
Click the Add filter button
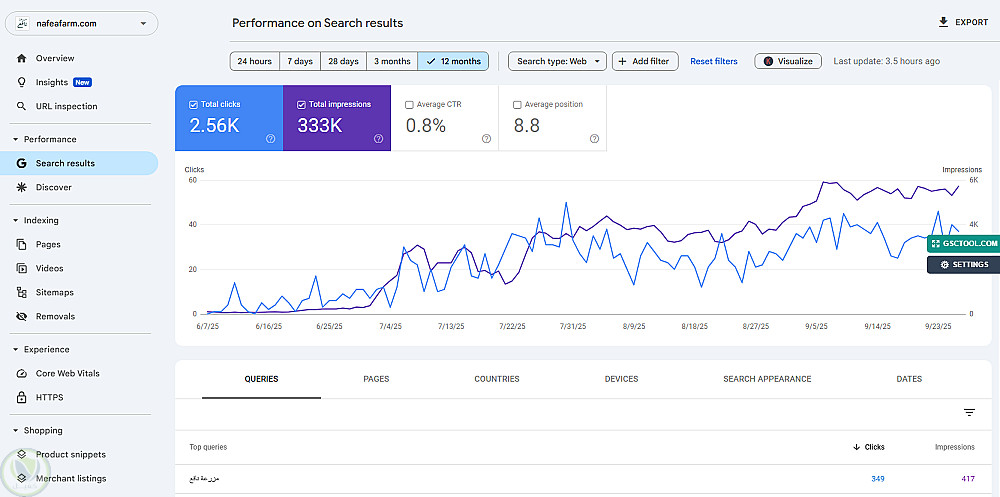tap(645, 61)
